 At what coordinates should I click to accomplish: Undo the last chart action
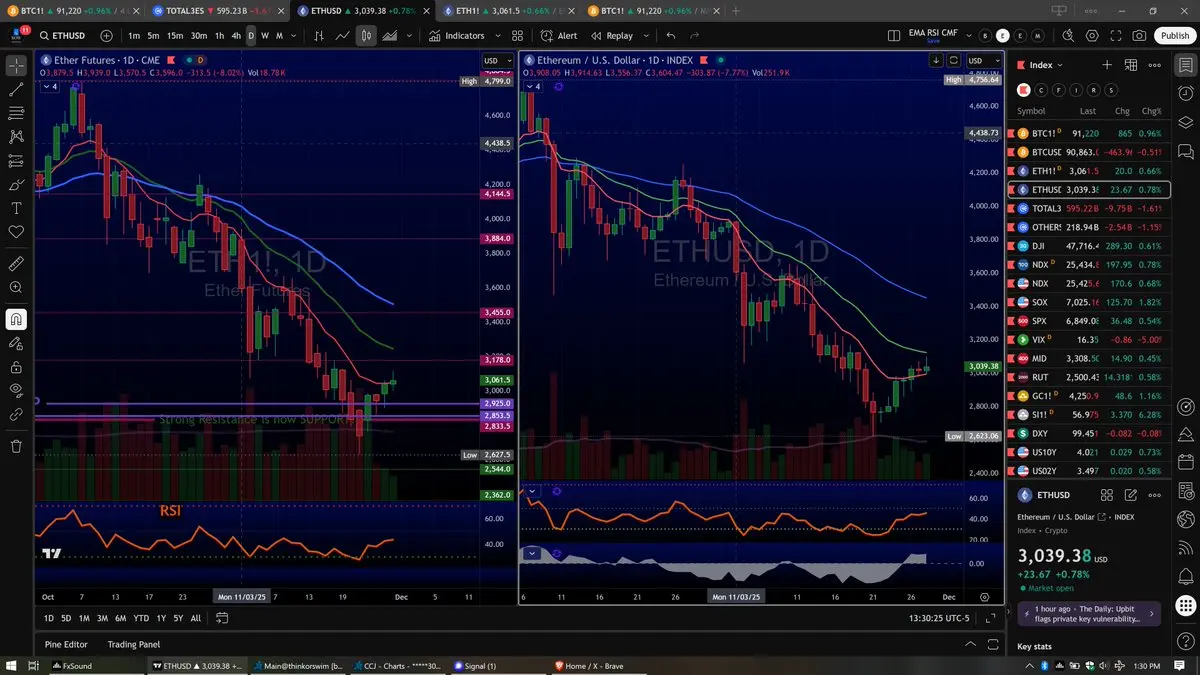(670, 36)
